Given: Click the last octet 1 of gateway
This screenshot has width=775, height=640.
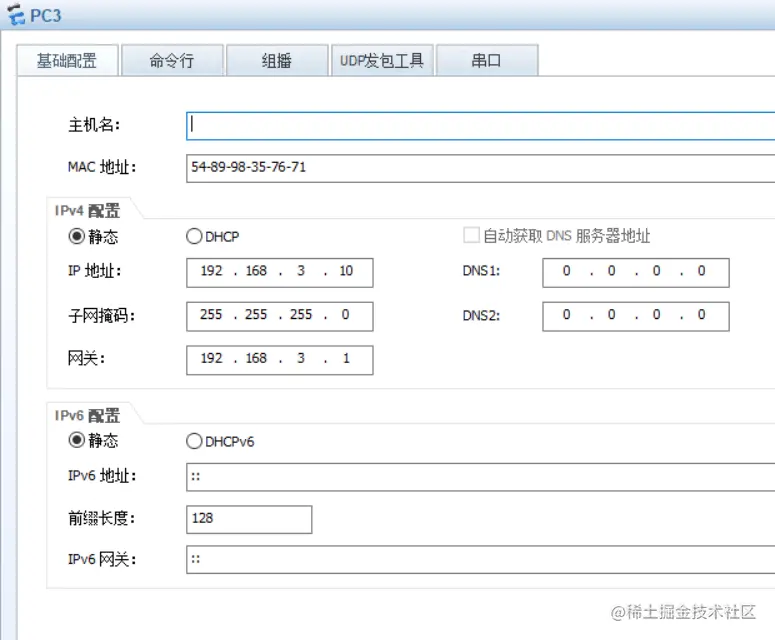Looking at the screenshot, I should pos(346,358).
